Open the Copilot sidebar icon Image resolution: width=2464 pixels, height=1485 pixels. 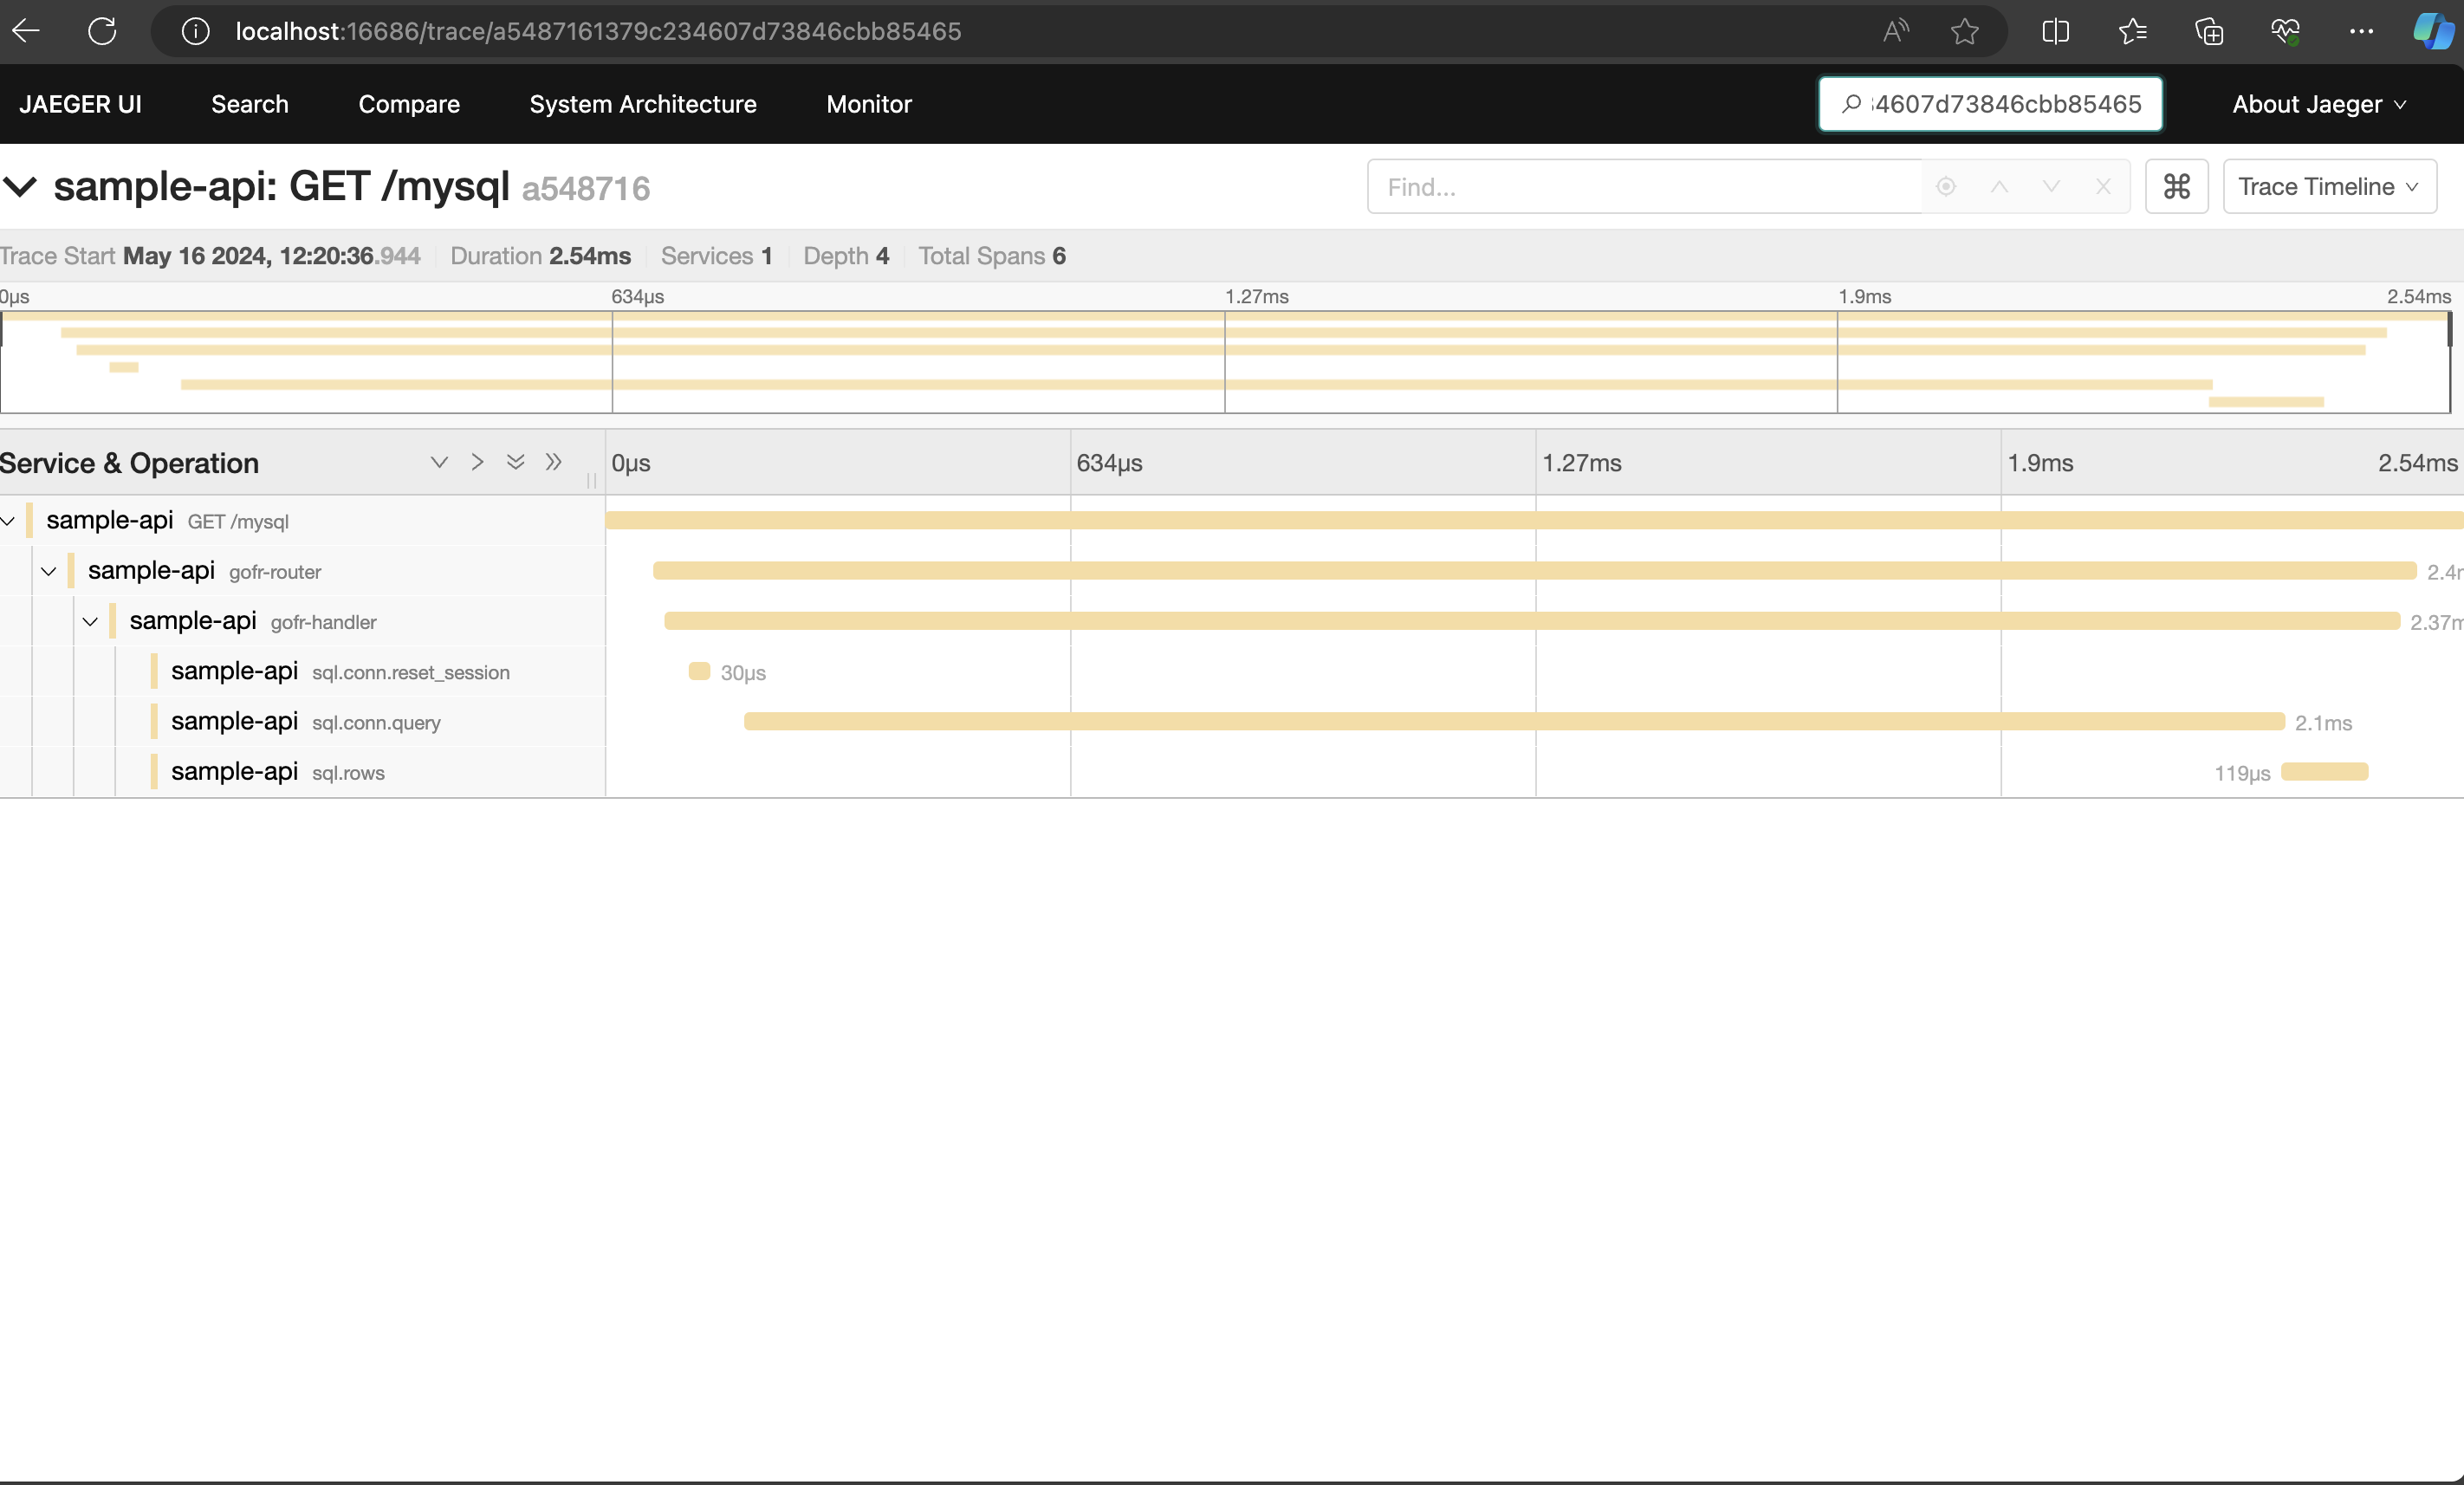pos(2433,31)
